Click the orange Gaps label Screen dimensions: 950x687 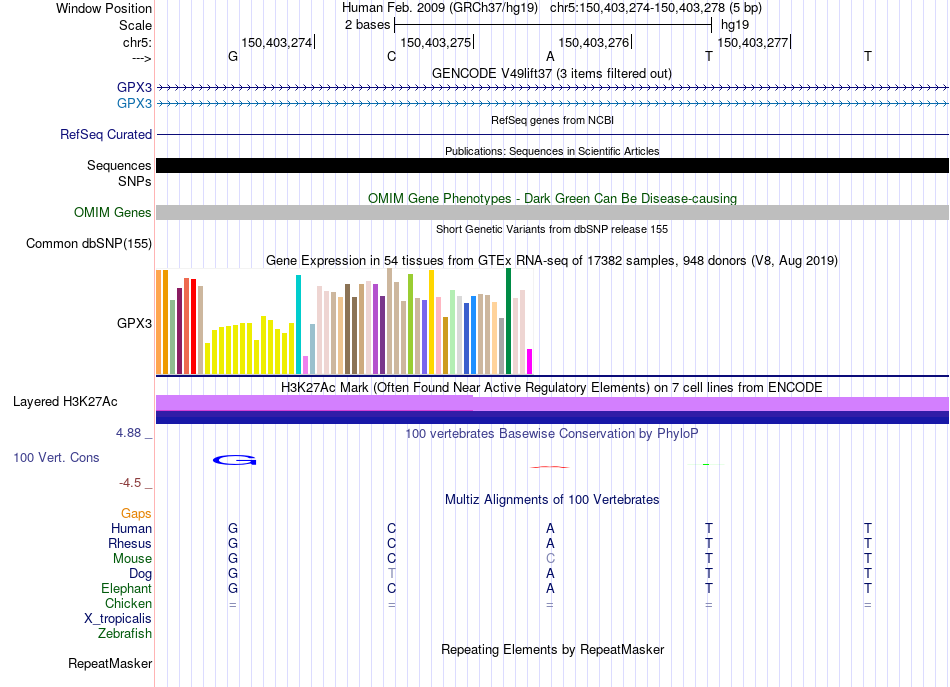click(x=136, y=514)
